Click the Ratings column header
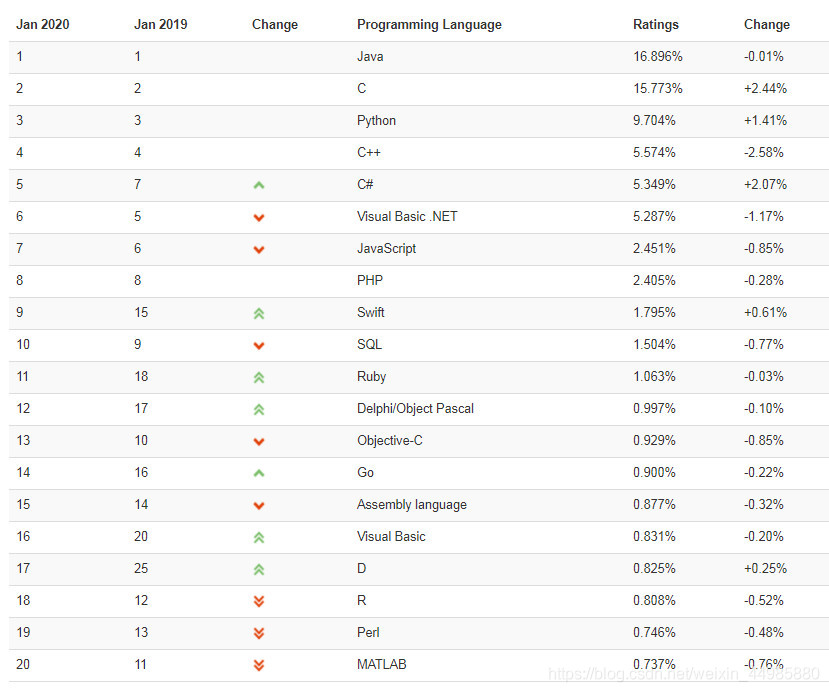Image resolution: width=829 pixels, height=692 pixels. (656, 24)
